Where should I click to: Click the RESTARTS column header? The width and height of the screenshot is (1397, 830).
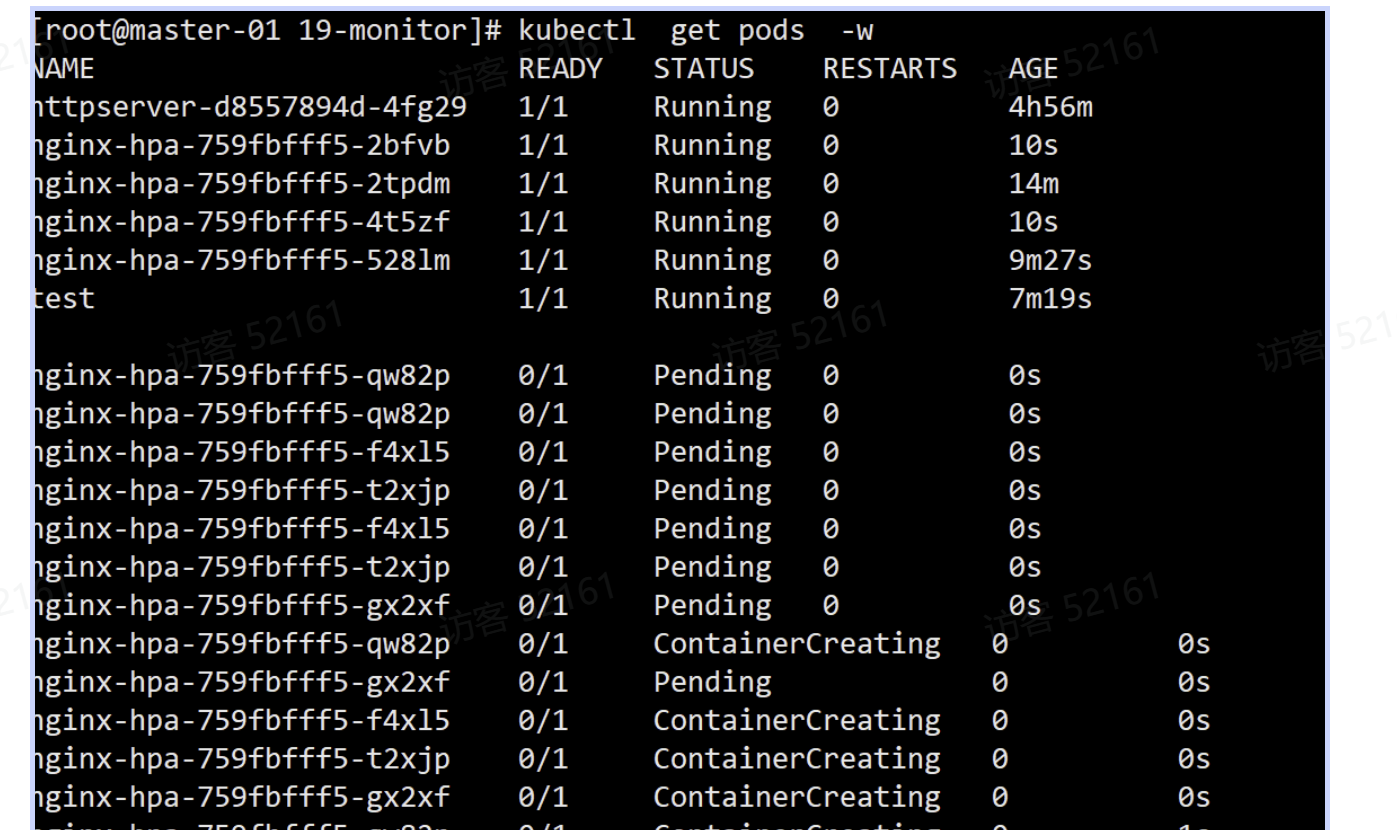click(x=889, y=69)
